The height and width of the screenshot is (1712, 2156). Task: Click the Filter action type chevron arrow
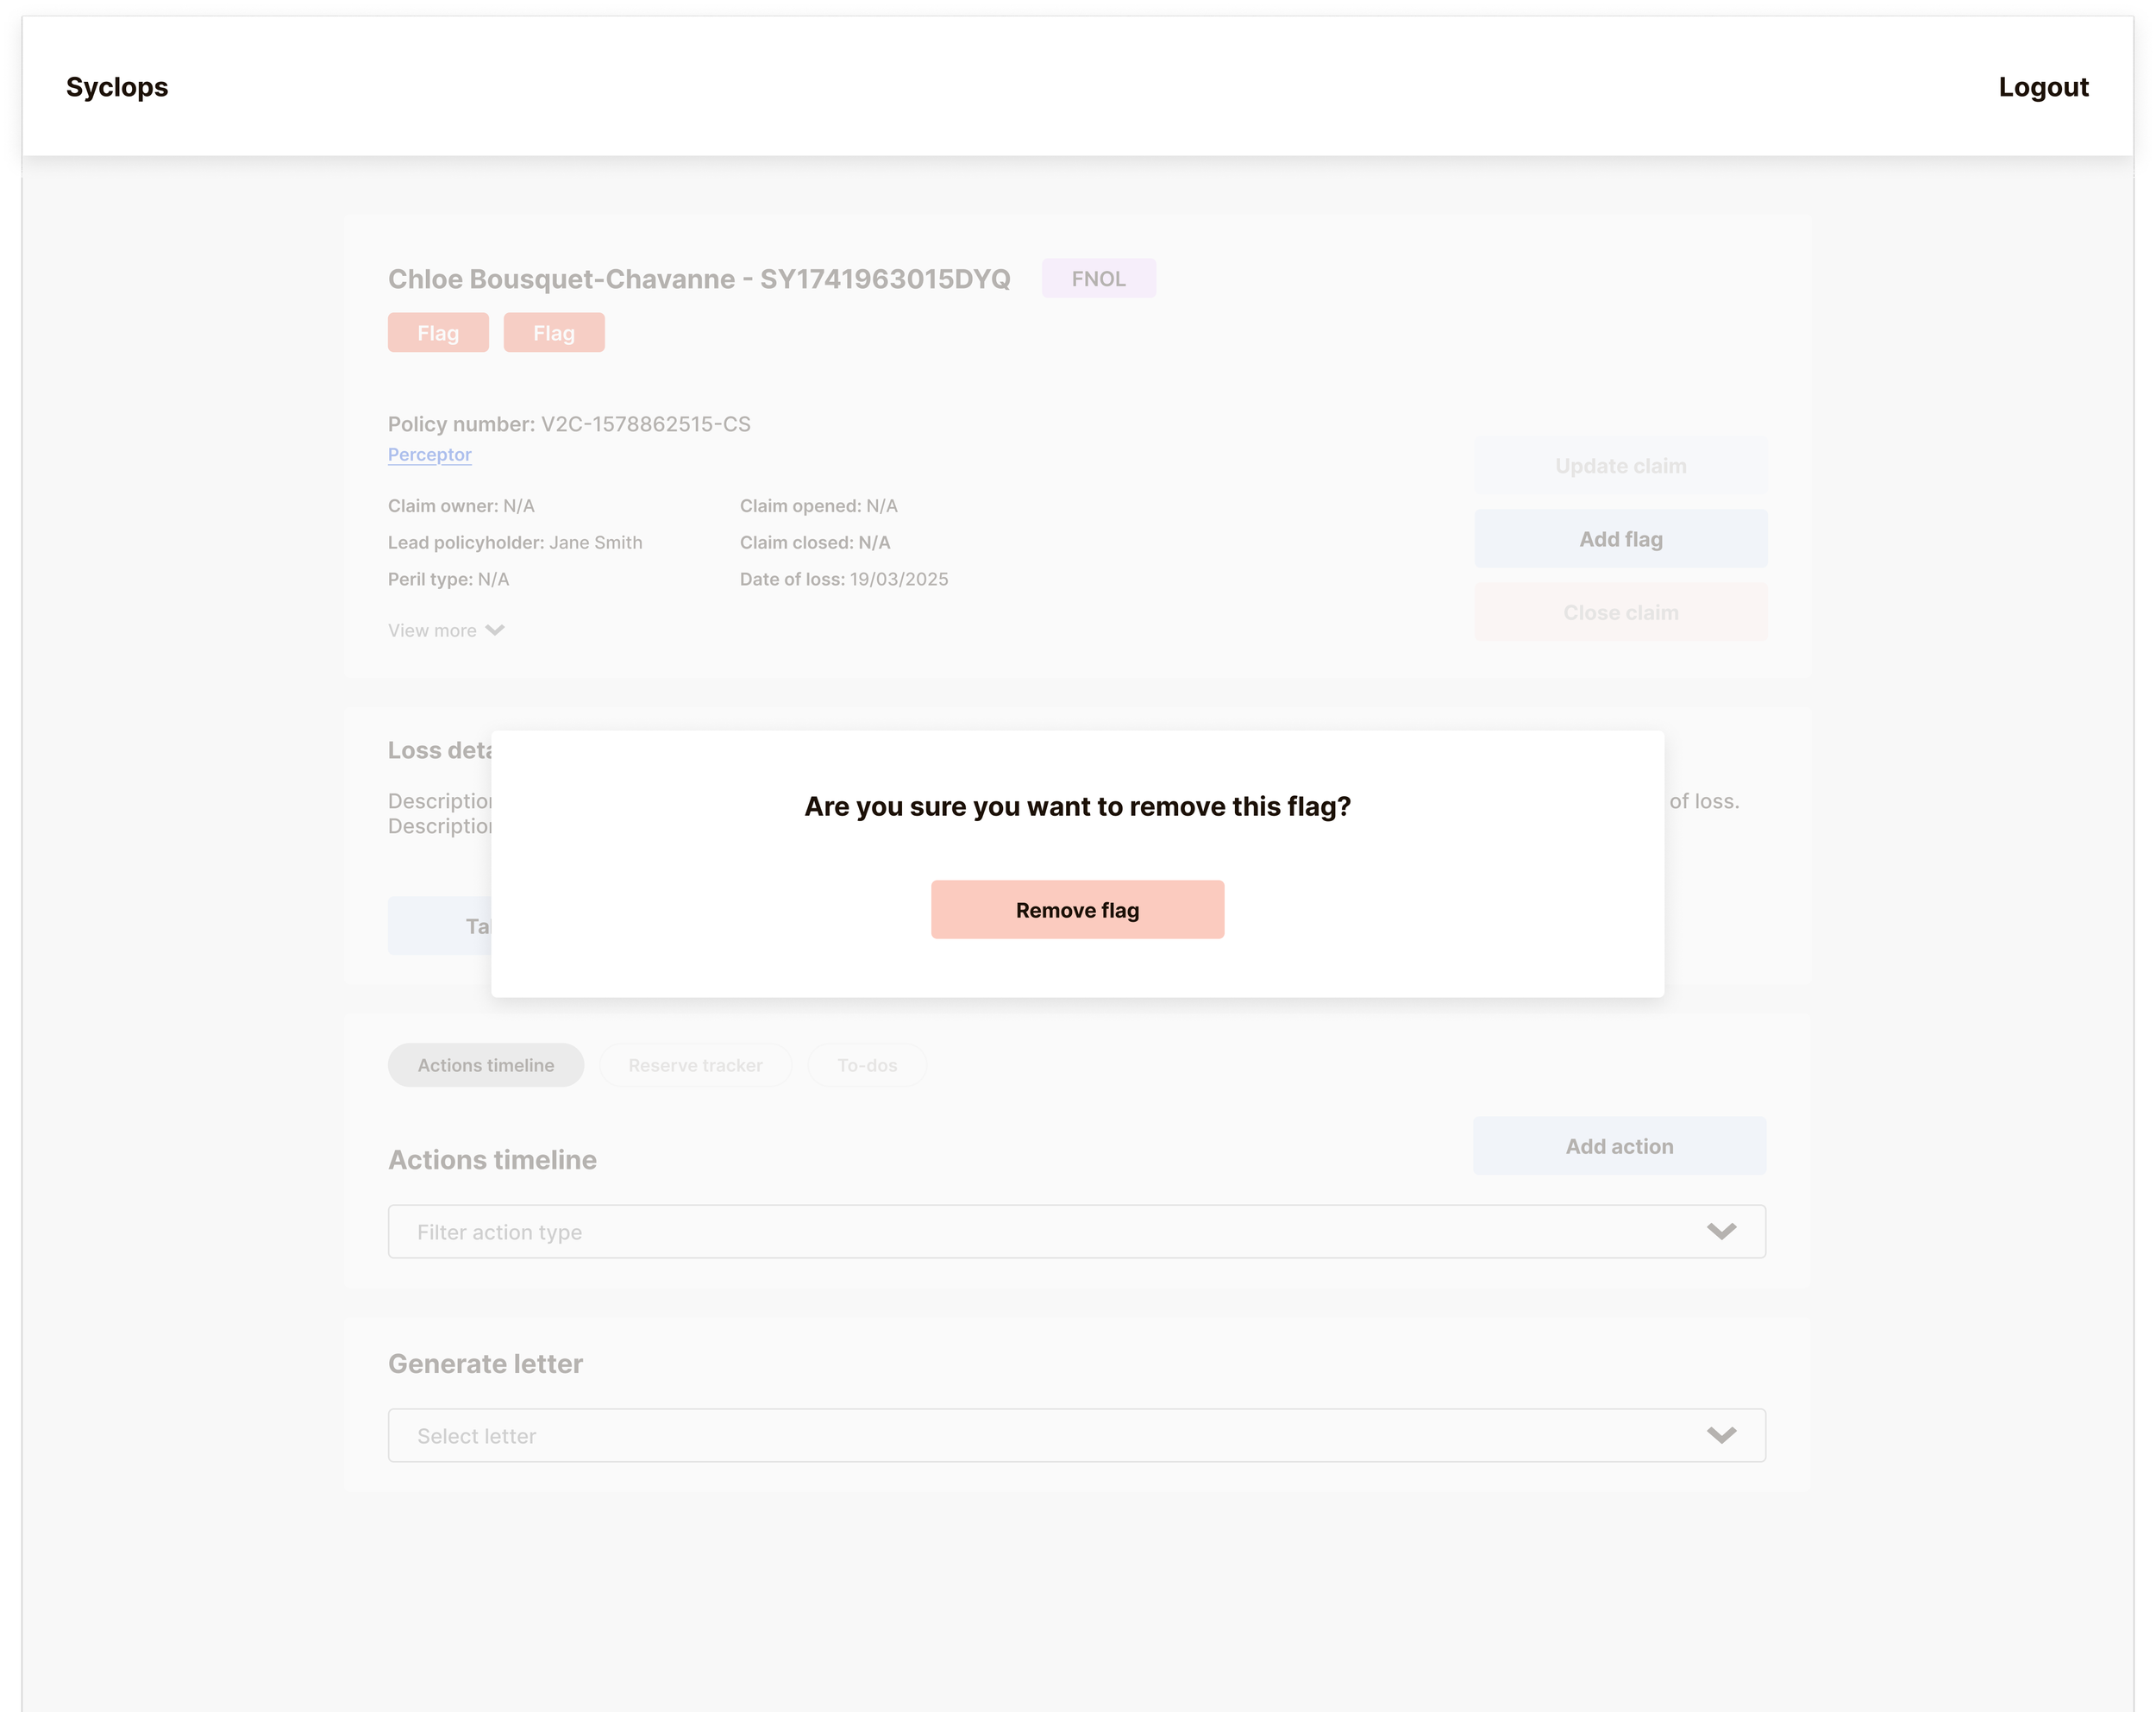pyautogui.click(x=1721, y=1231)
